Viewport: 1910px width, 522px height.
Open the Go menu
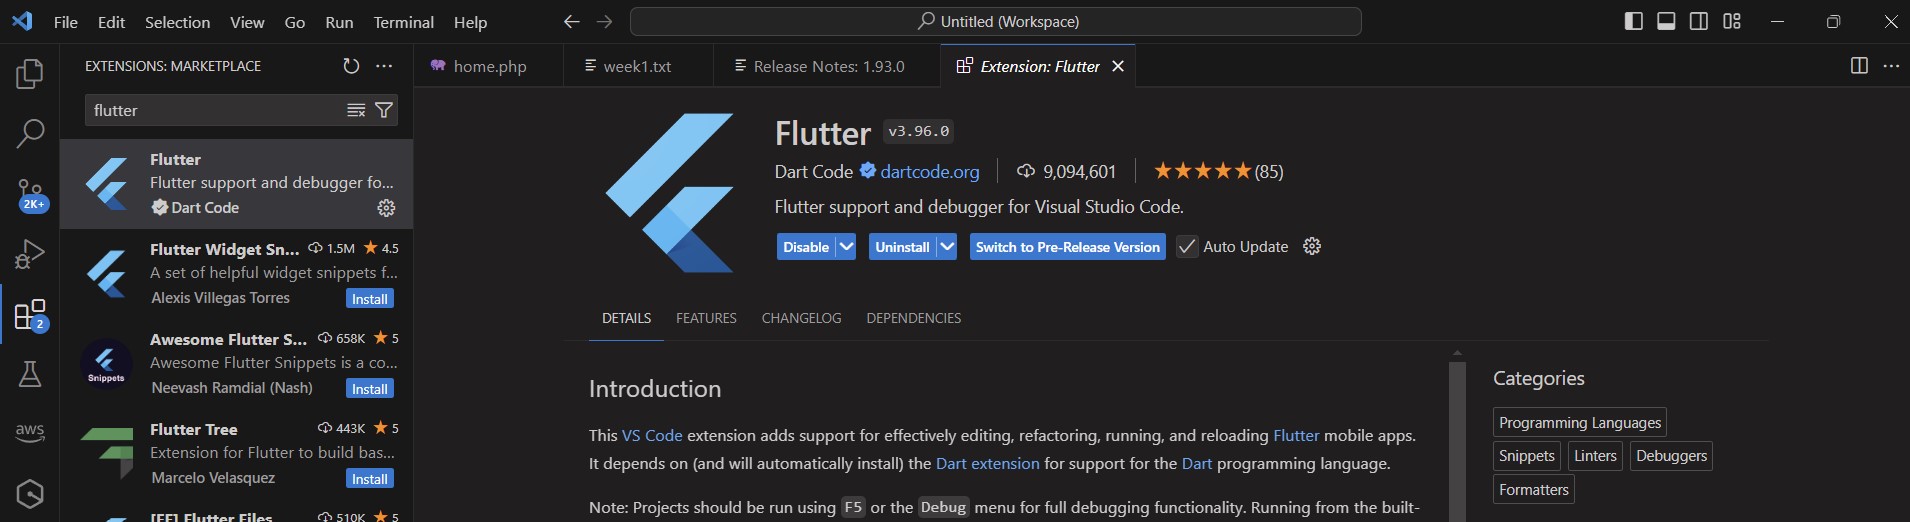click(295, 22)
